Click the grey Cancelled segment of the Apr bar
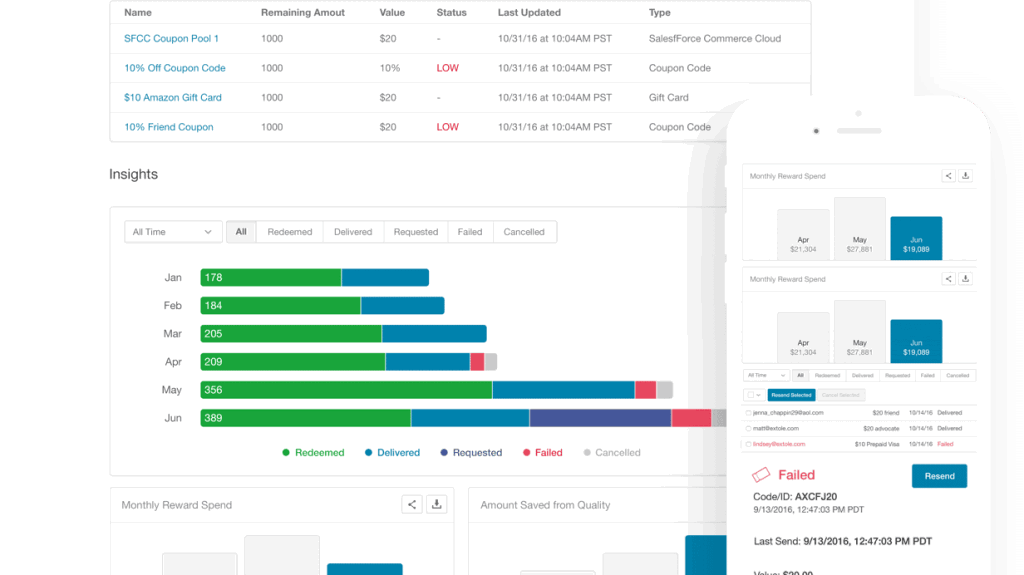The image size is (1024, 575). [490, 361]
